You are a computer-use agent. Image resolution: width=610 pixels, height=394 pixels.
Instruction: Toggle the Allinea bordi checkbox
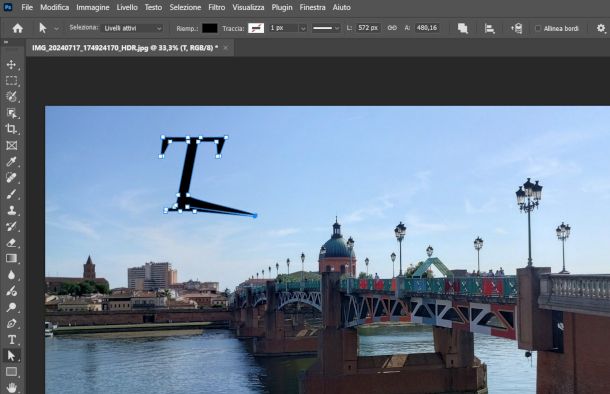pyautogui.click(x=538, y=28)
